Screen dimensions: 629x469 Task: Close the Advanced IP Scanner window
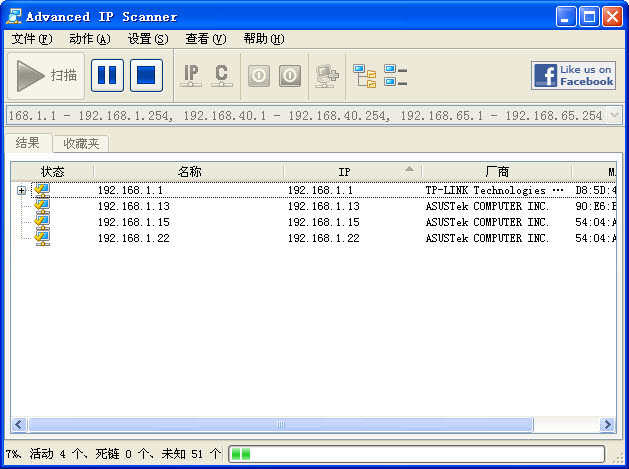coord(613,17)
